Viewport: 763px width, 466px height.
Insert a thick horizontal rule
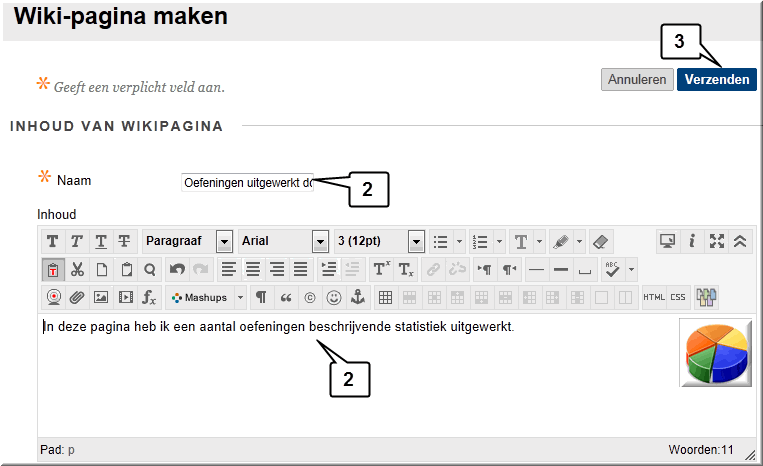[x=561, y=269]
